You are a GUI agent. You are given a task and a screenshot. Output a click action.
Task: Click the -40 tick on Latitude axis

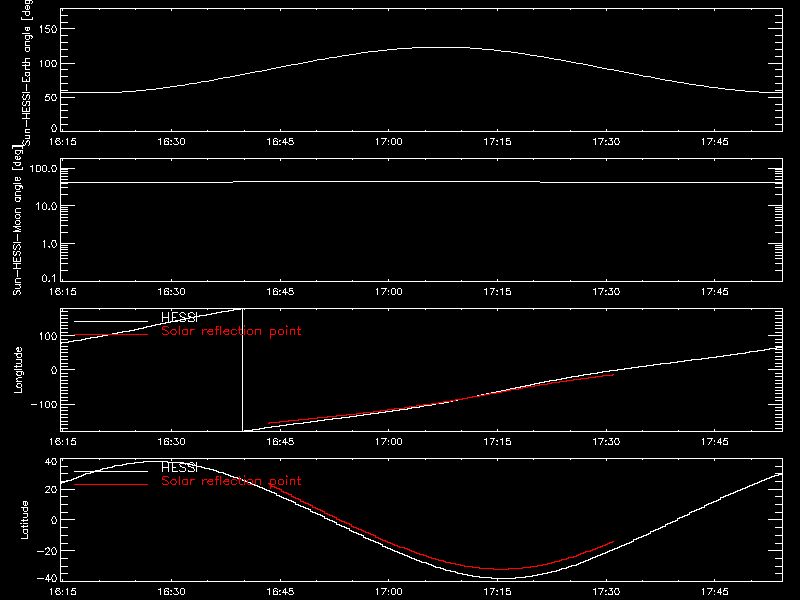[47, 579]
